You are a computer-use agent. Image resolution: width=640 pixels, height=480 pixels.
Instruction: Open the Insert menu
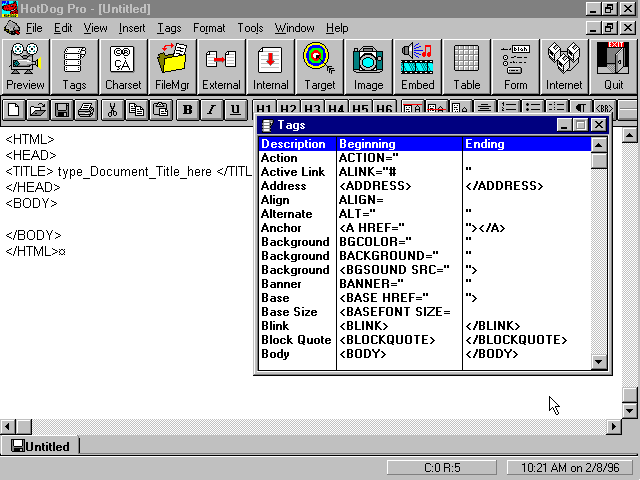point(132,28)
